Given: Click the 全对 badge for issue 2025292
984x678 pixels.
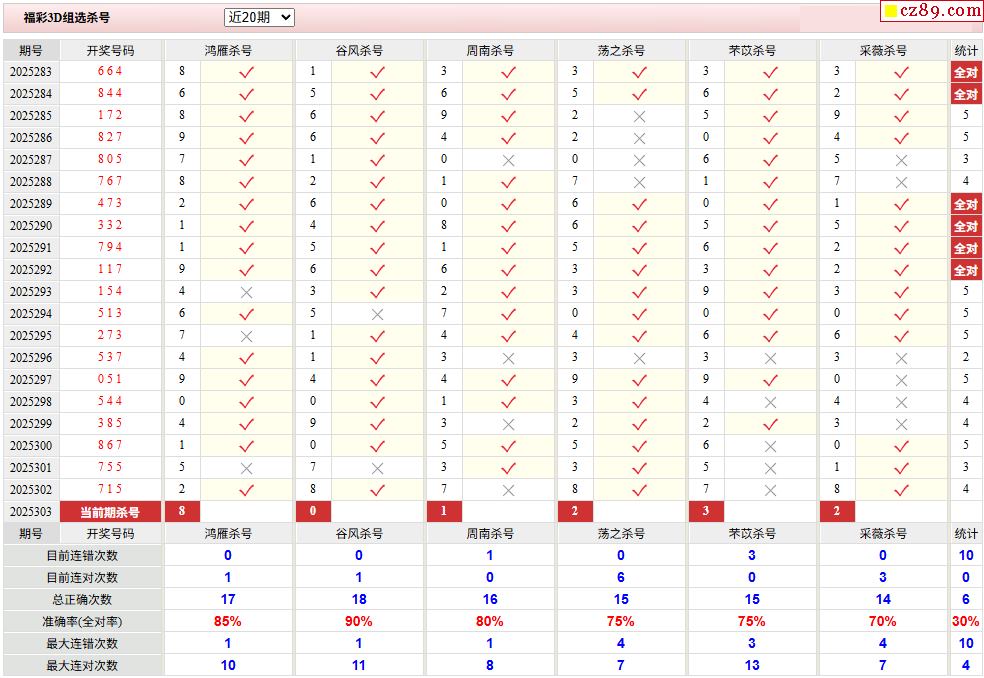Looking at the screenshot, I should [x=966, y=270].
